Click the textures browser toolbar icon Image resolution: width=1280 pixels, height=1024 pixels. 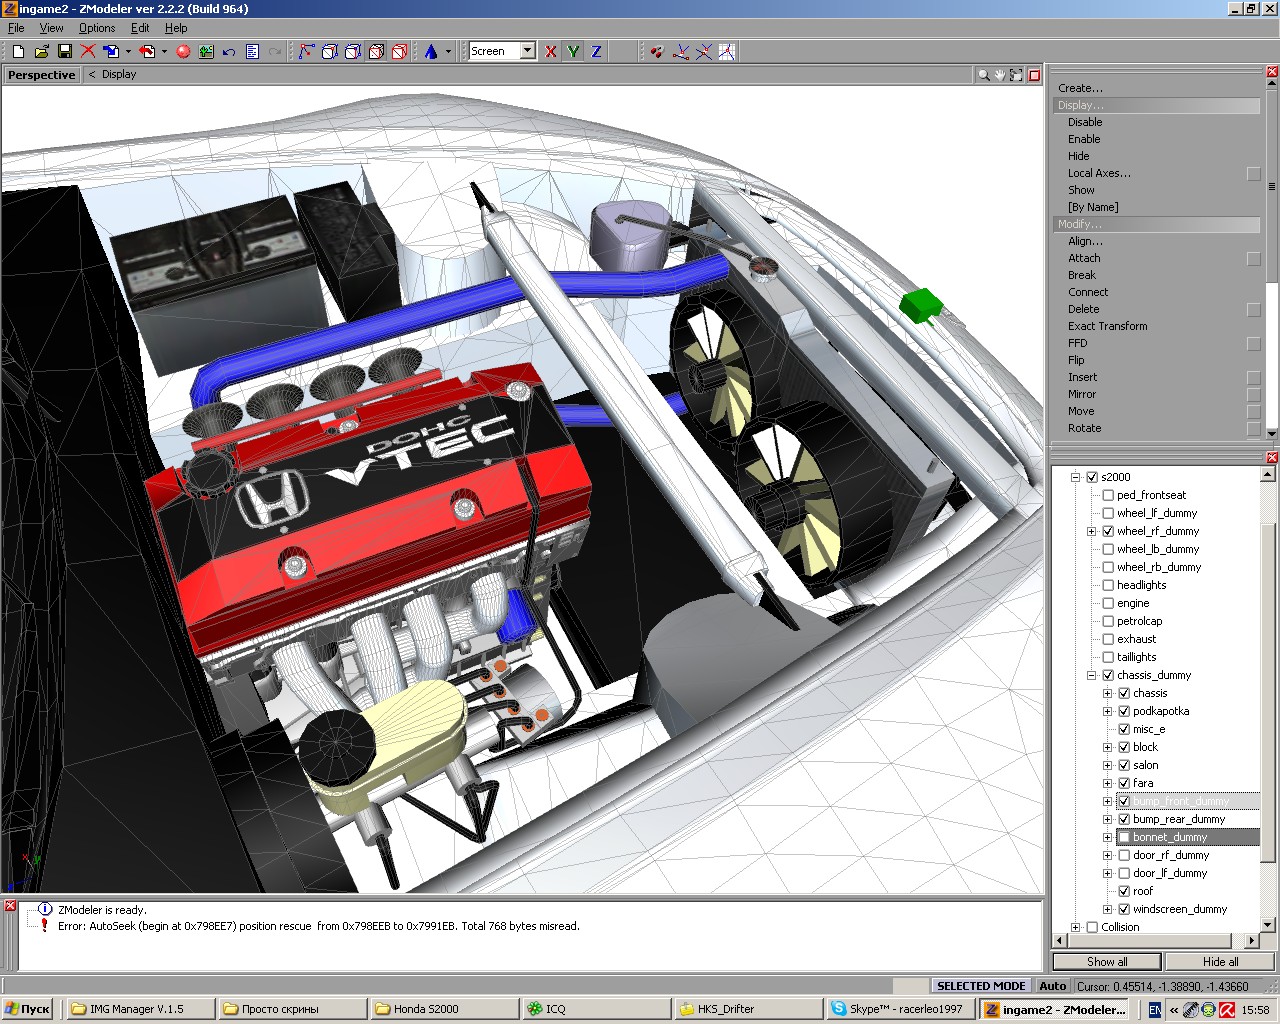(x=206, y=51)
